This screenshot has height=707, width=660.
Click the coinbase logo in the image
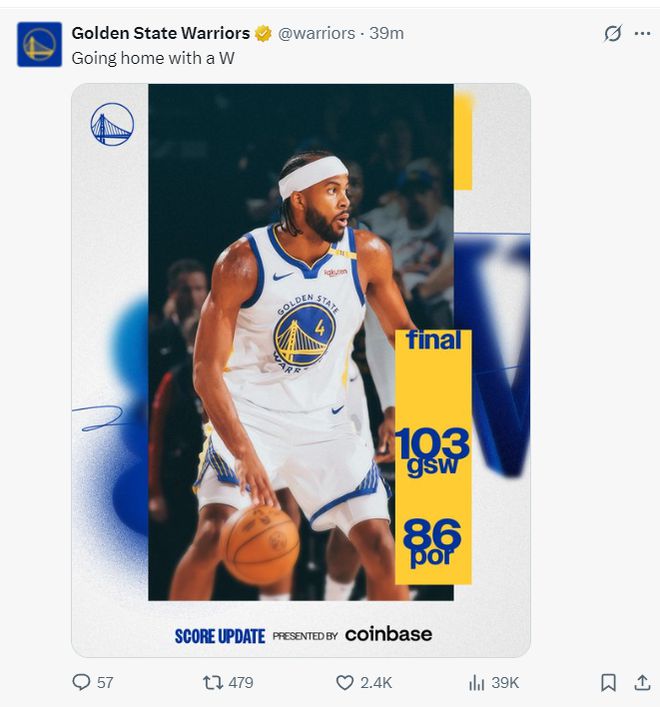tap(389, 634)
